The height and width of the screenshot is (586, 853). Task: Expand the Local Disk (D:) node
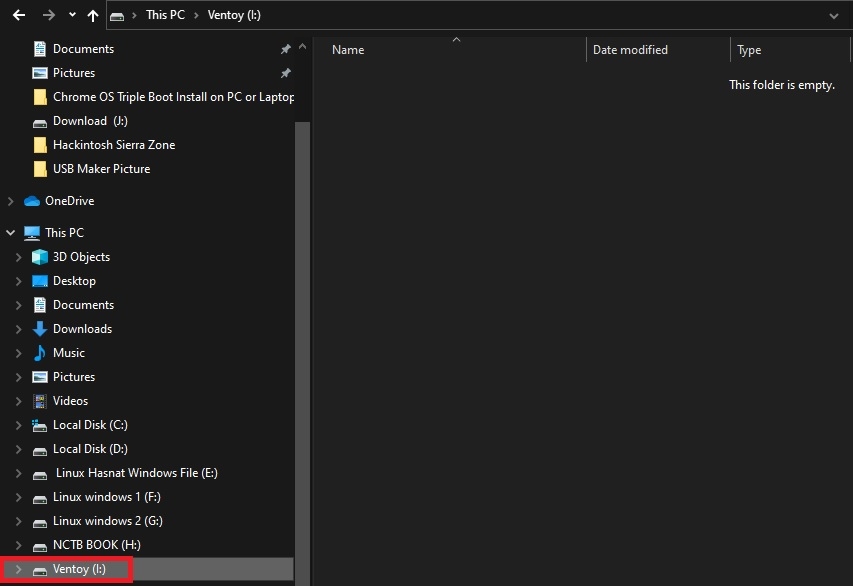[x=18, y=449]
